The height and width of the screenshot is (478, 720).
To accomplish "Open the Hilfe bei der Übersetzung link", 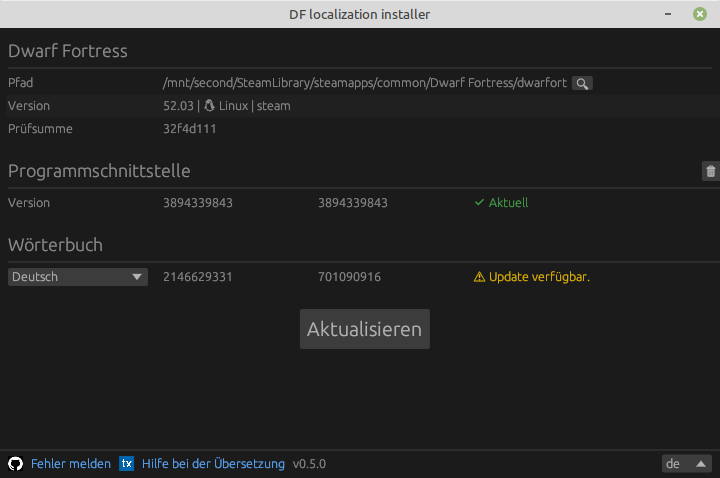I will (213, 464).
